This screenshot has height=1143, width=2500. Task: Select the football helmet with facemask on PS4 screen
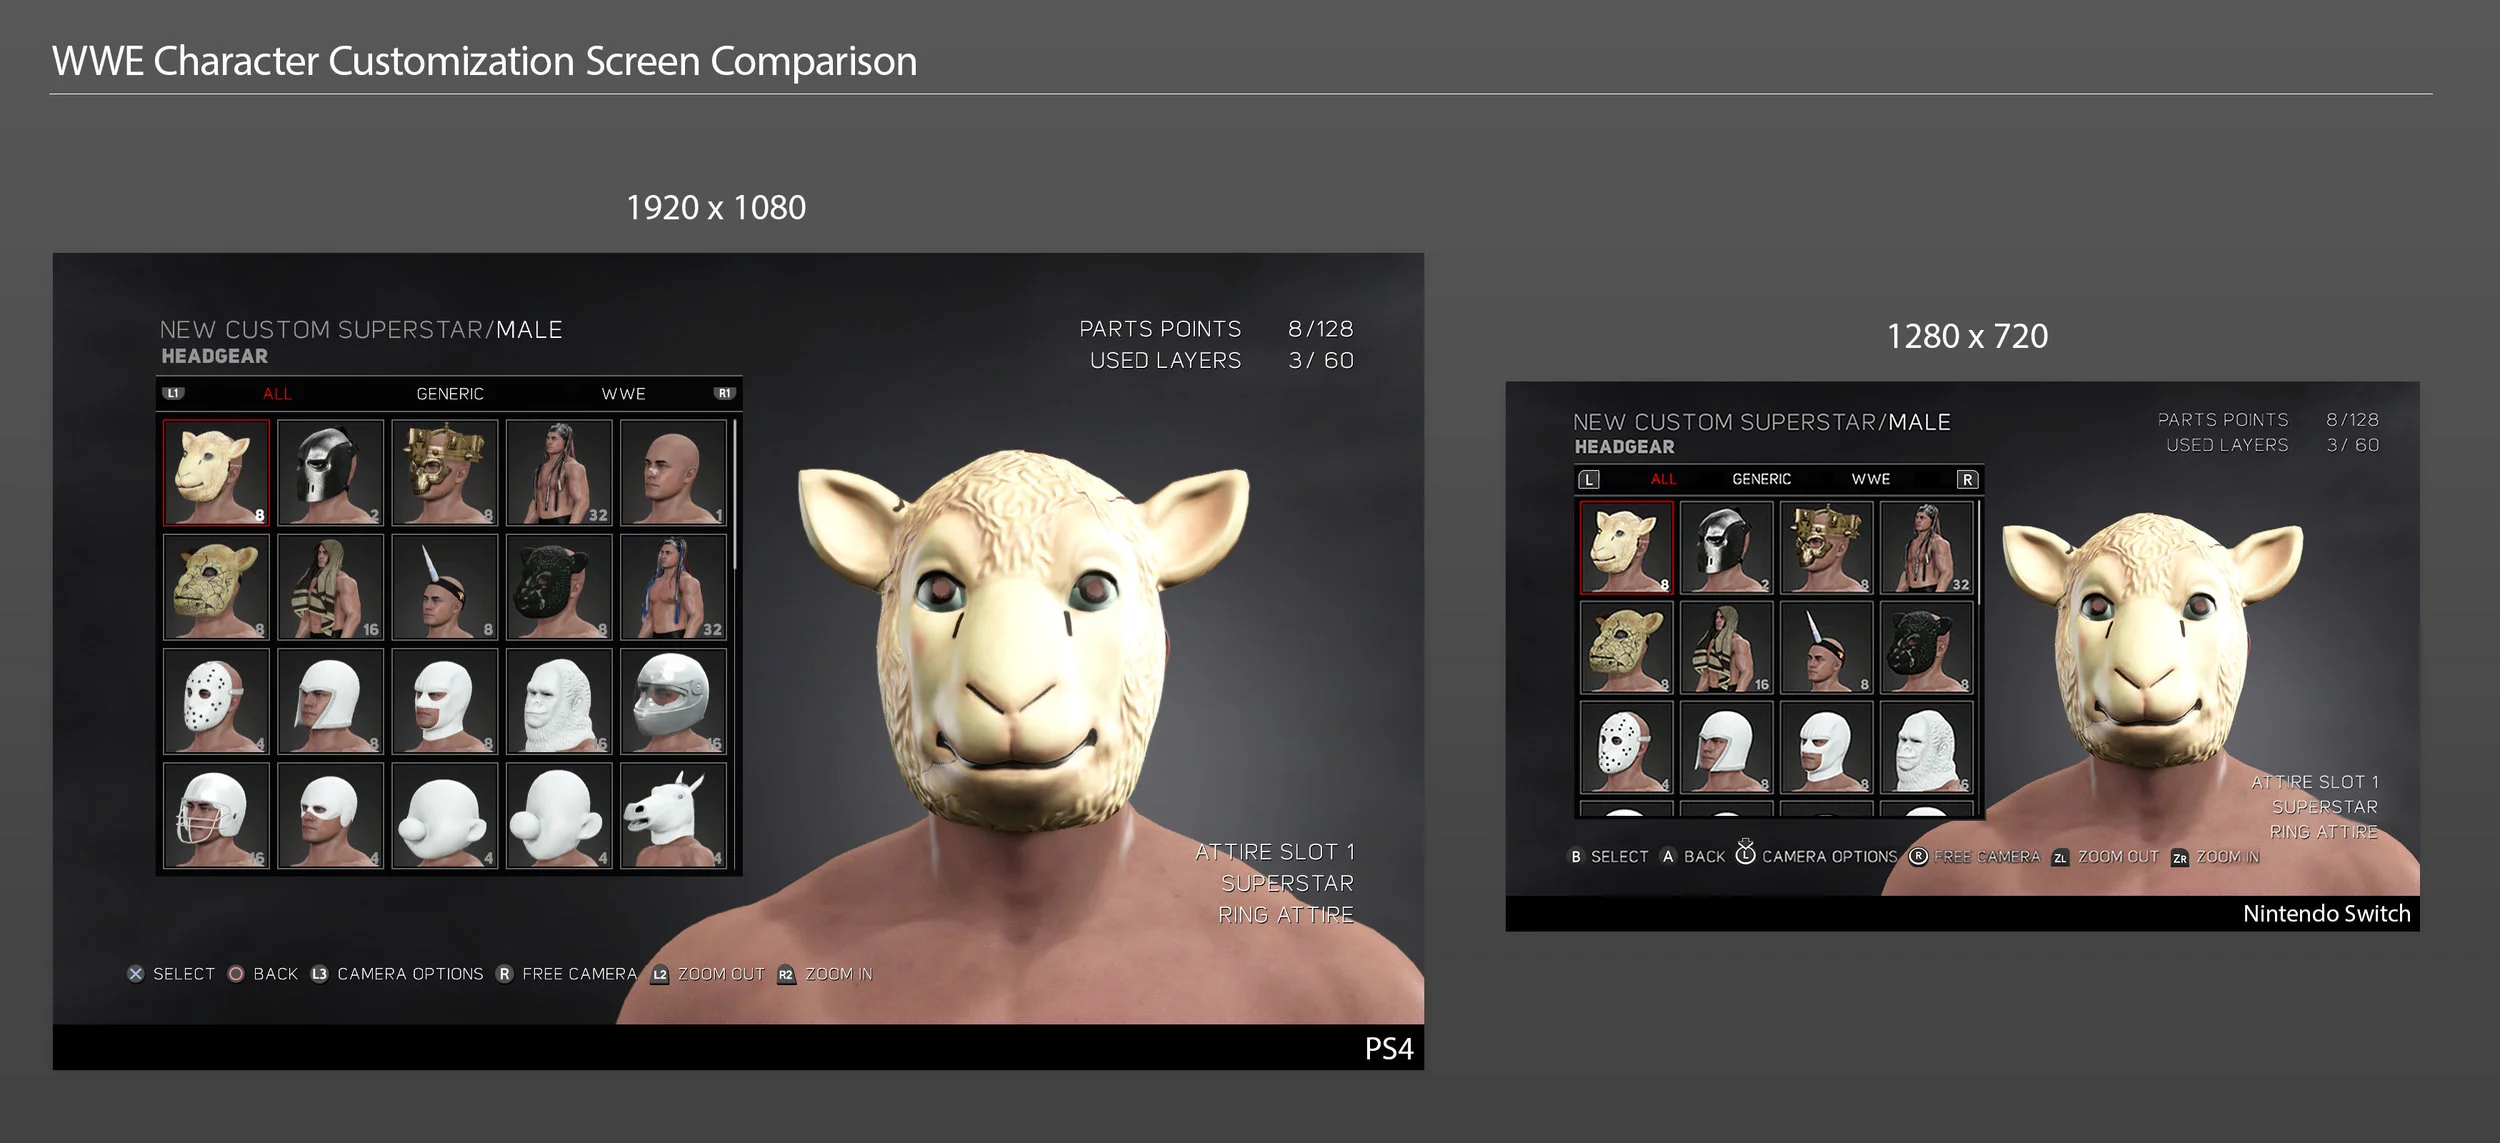(x=216, y=815)
